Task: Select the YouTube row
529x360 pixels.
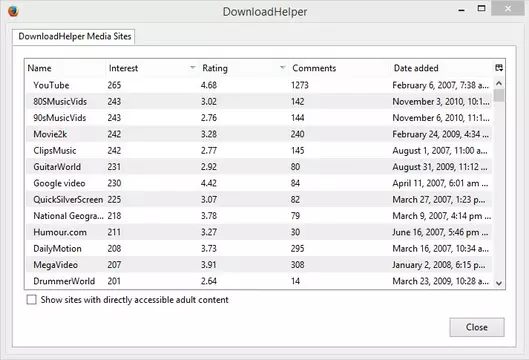Action: [x=259, y=85]
